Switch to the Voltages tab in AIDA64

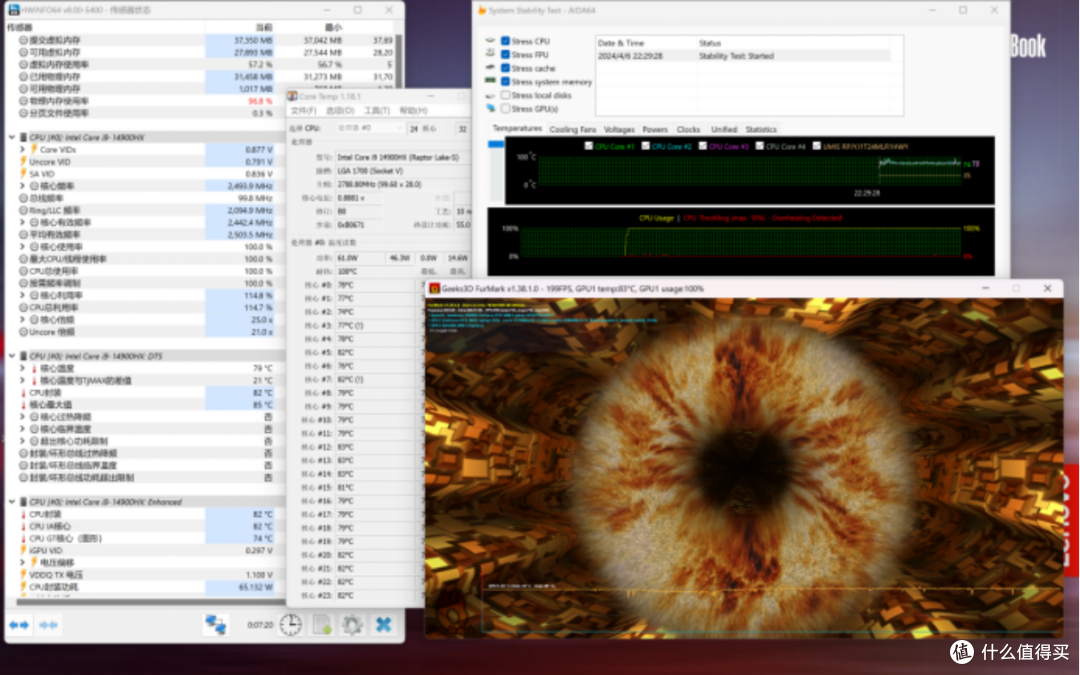click(x=619, y=129)
